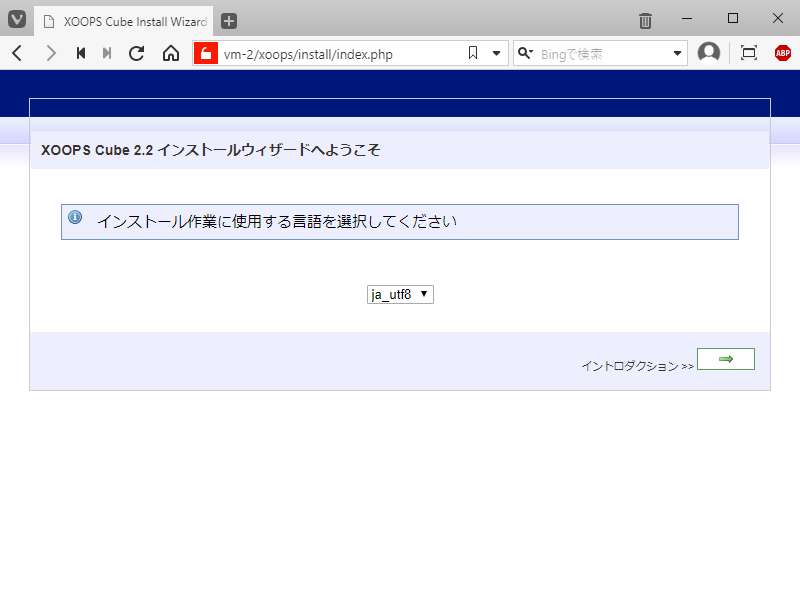Click the XOOPS Cube 2.2 wizard heading
The width and height of the screenshot is (800, 600).
[210, 150]
